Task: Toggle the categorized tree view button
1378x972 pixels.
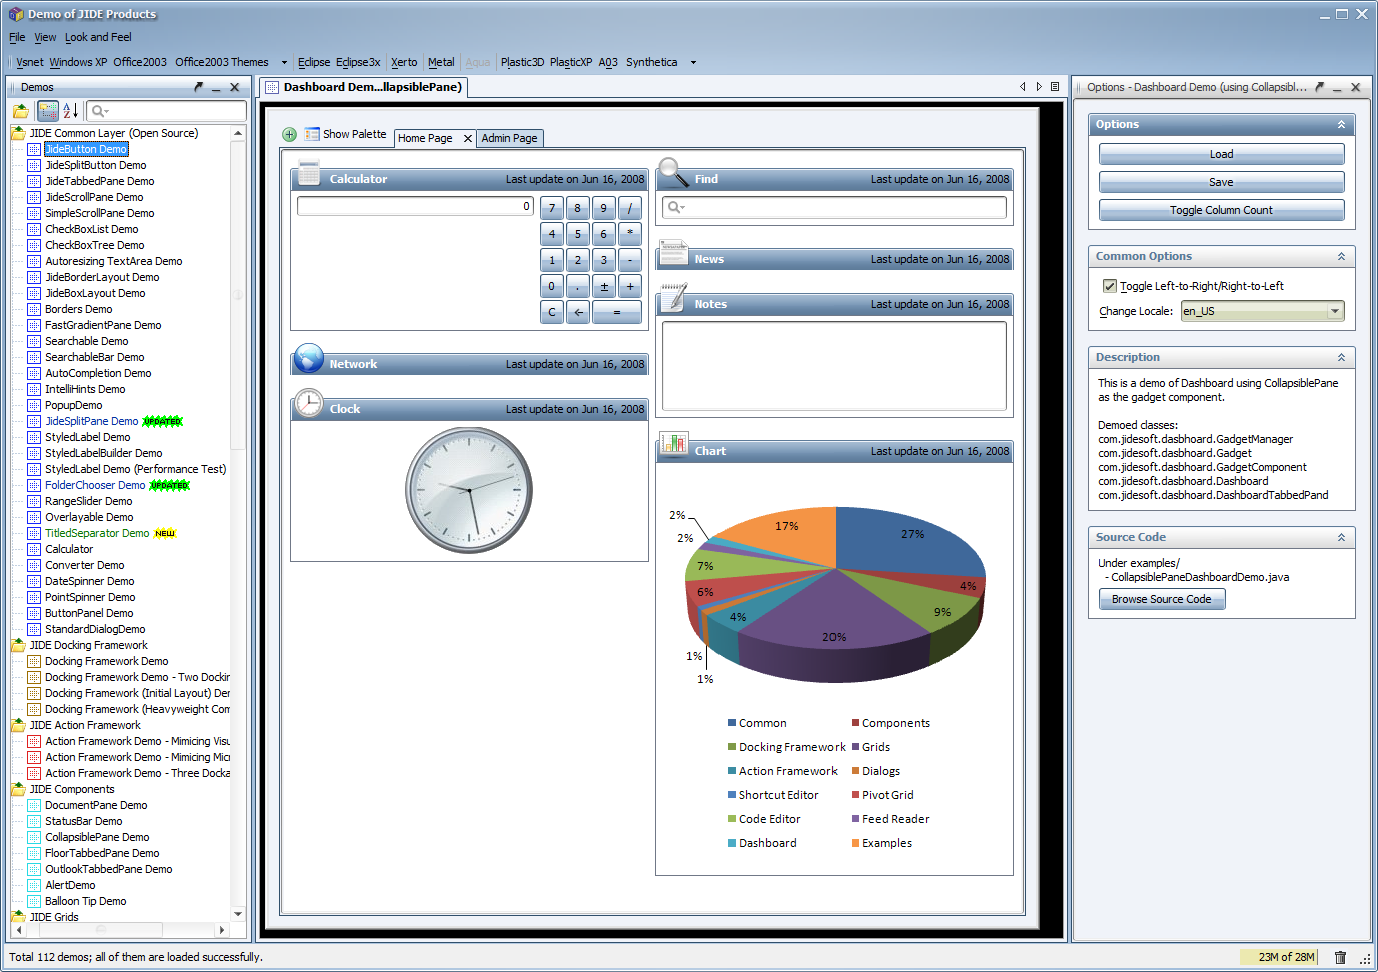Action: click(48, 111)
